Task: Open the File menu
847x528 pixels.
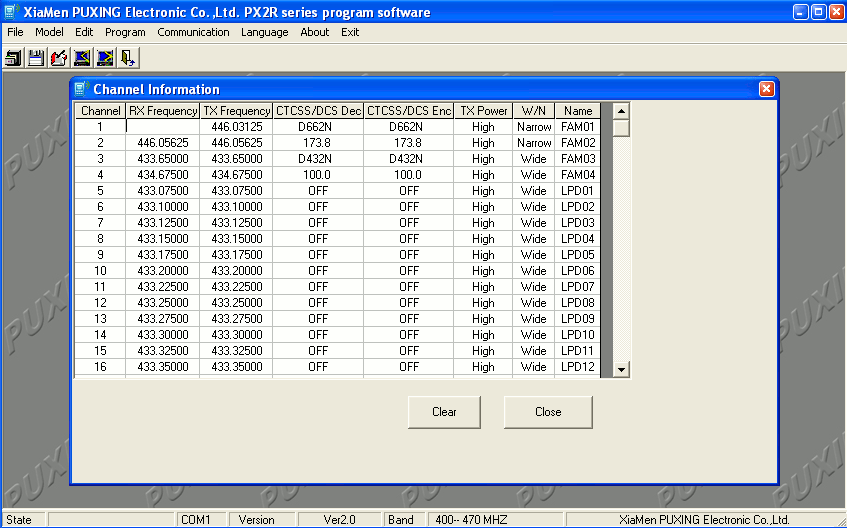Action: click(15, 32)
